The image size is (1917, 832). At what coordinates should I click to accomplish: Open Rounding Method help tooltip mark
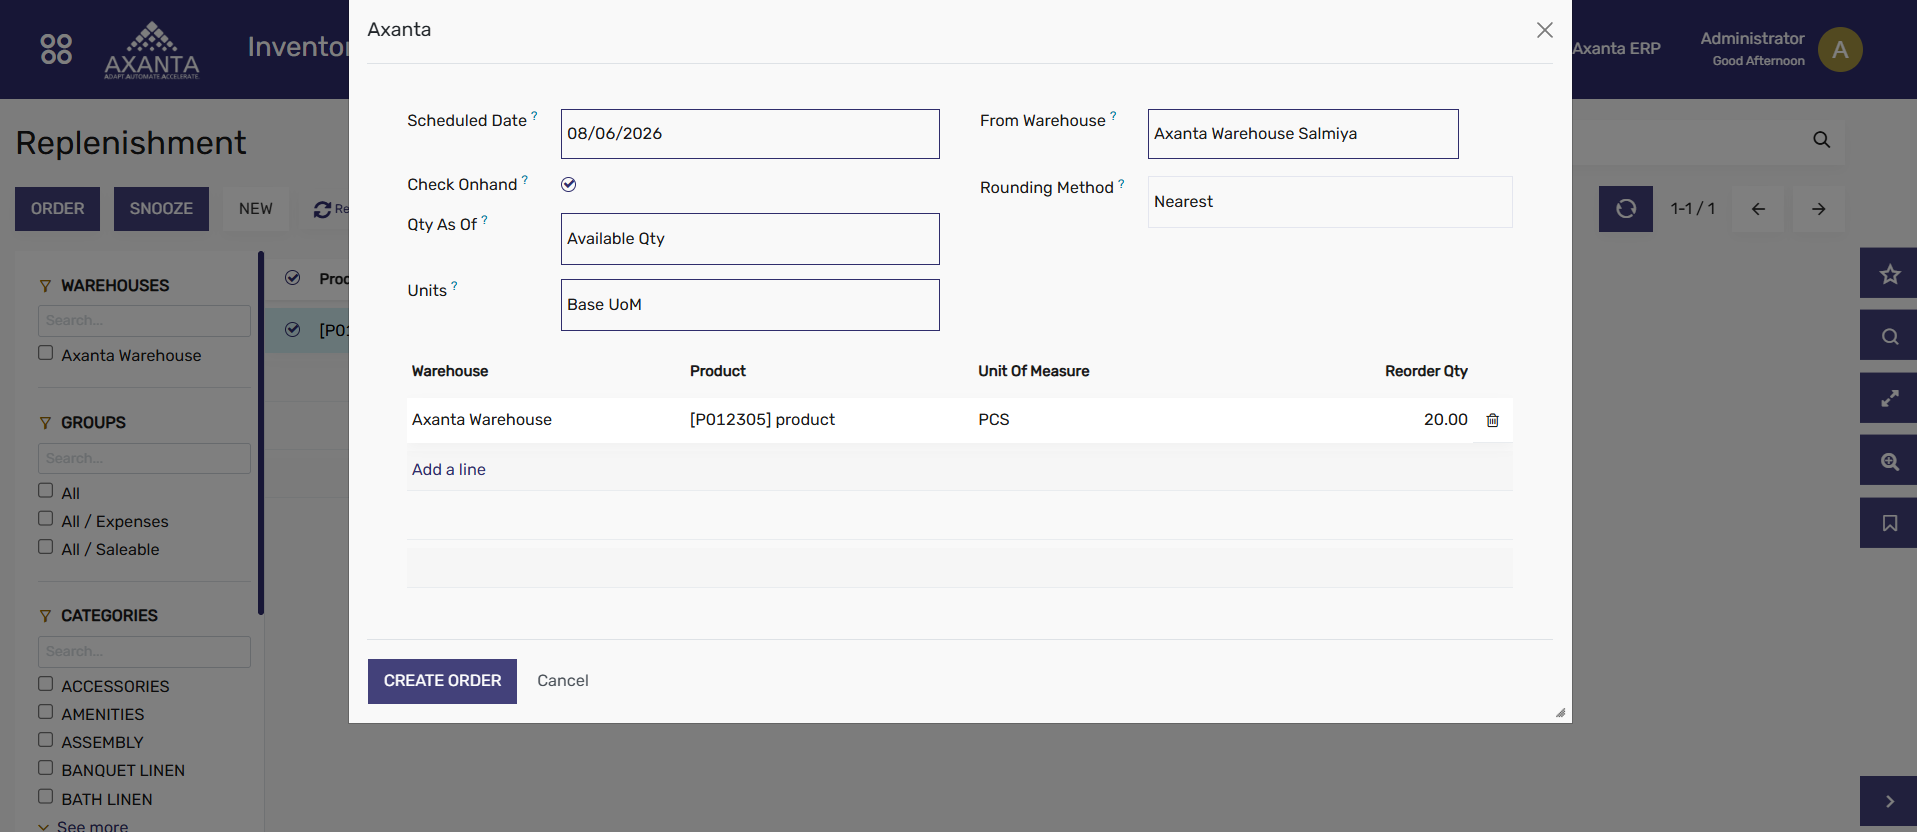tap(1121, 183)
